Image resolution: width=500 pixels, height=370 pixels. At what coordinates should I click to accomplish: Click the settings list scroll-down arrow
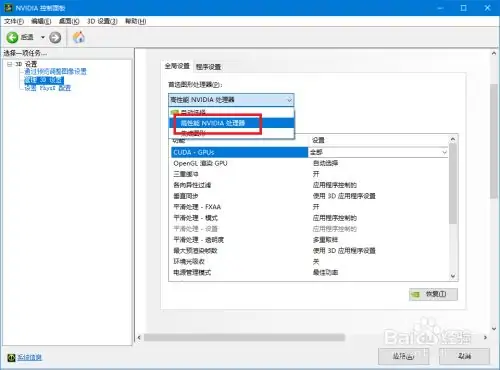pyautogui.click(x=453, y=276)
